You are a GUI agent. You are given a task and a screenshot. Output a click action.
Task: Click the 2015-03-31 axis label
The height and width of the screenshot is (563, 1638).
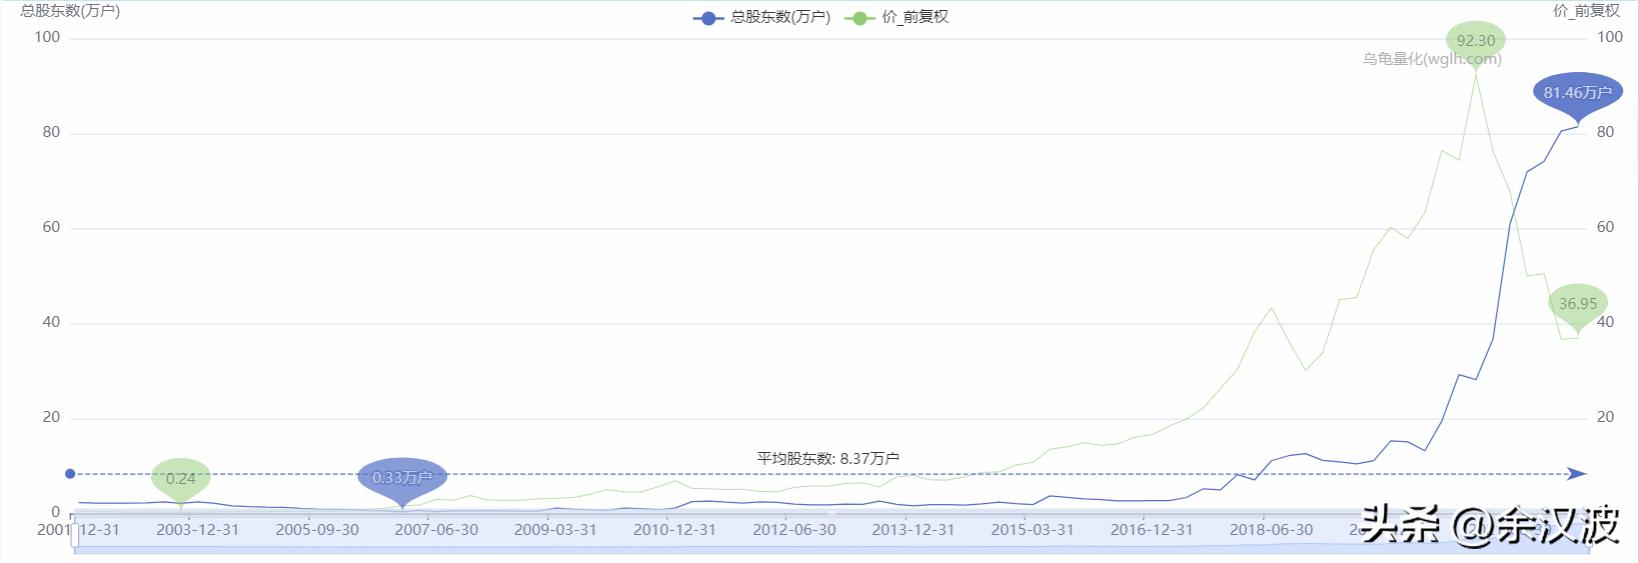1032,530
